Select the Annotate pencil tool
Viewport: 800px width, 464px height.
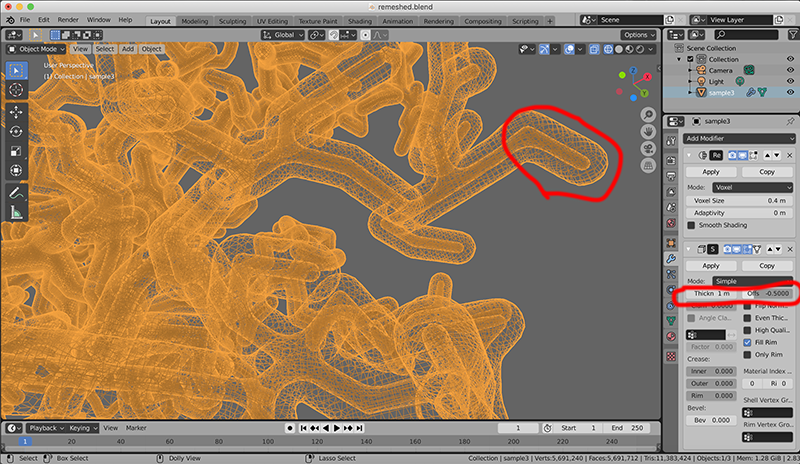pos(17,192)
